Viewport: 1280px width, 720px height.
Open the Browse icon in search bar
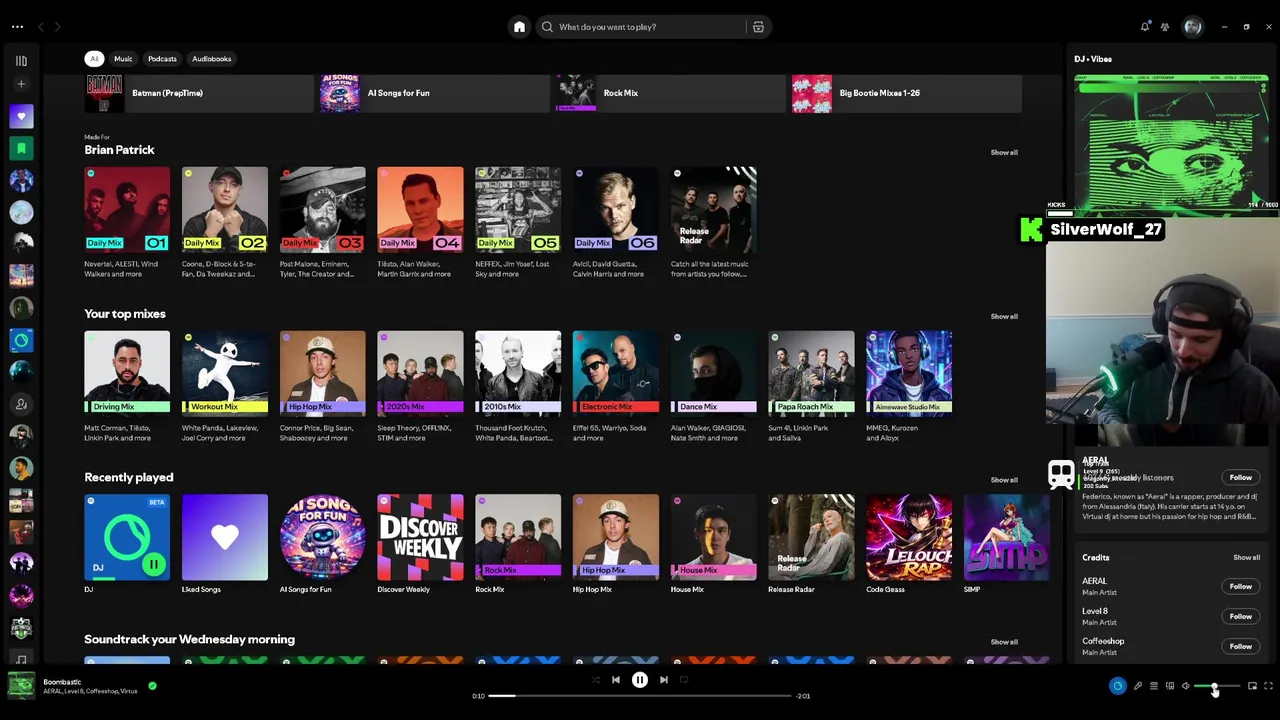pos(758,27)
